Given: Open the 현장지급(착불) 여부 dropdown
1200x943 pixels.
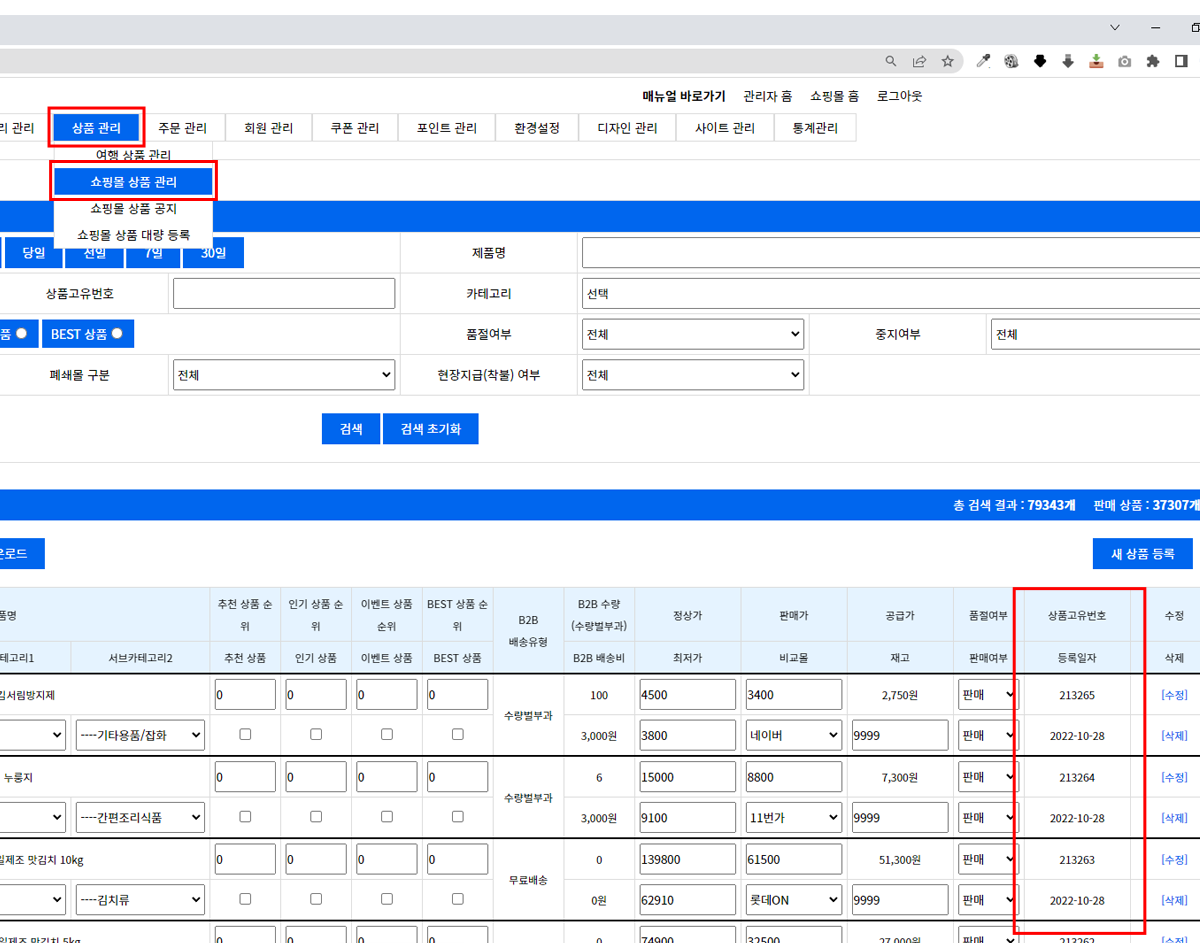Looking at the screenshot, I should pos(693,375).
